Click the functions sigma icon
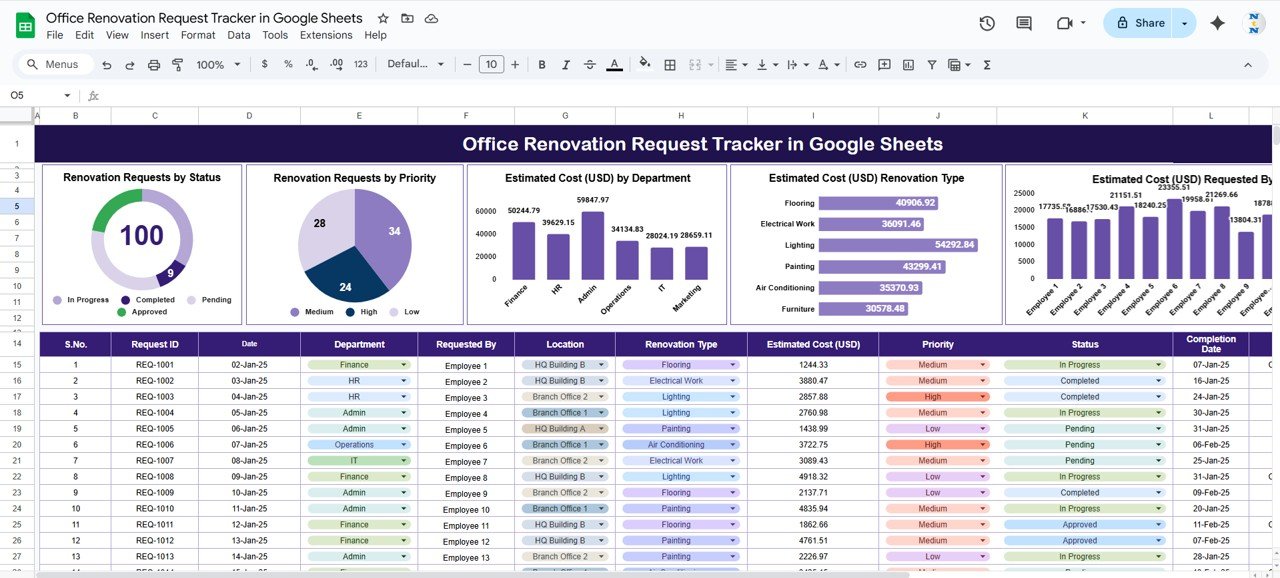1280x578 pixels. click(987, 65)
